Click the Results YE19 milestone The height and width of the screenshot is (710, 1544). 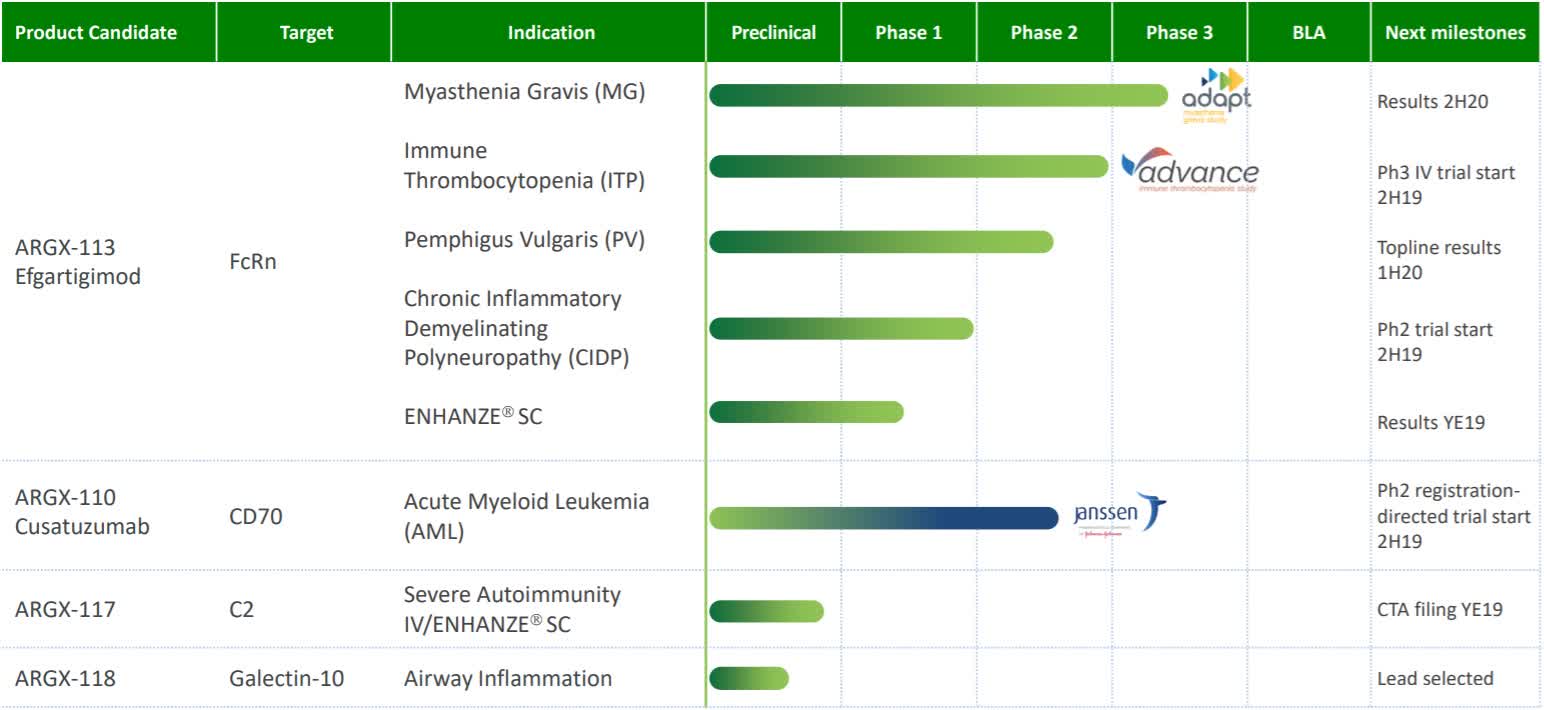click(x=1431, y=422)
